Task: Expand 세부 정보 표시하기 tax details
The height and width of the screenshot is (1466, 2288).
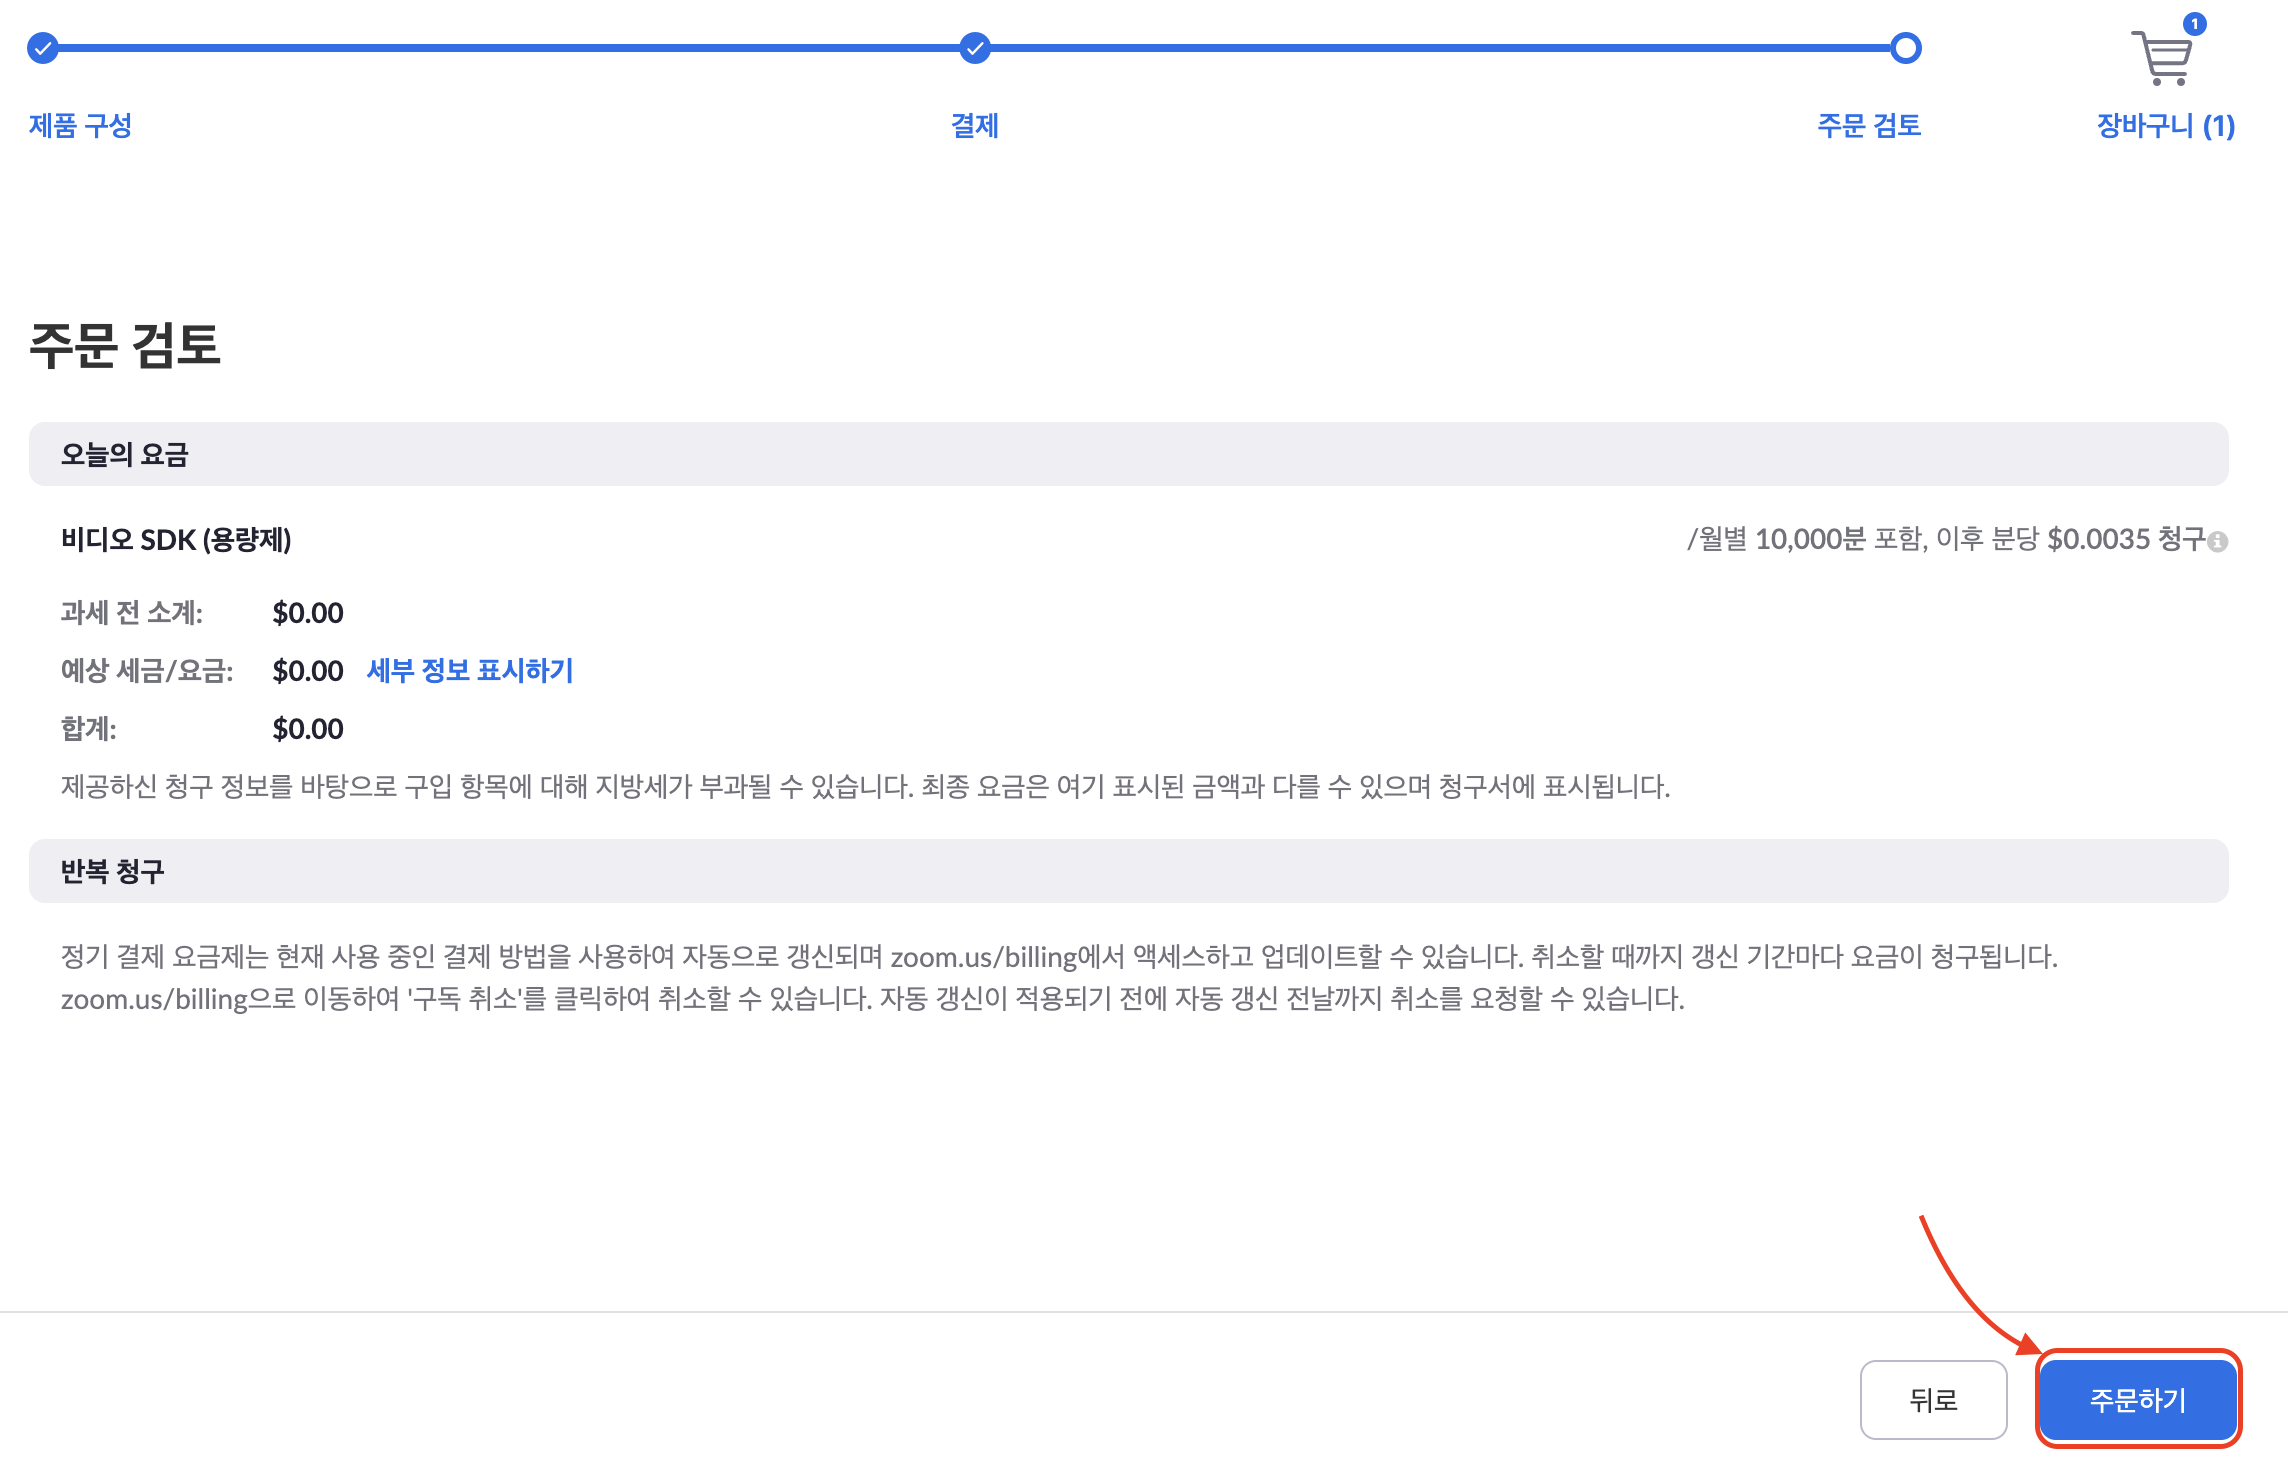Action: (x=470, y=670)
